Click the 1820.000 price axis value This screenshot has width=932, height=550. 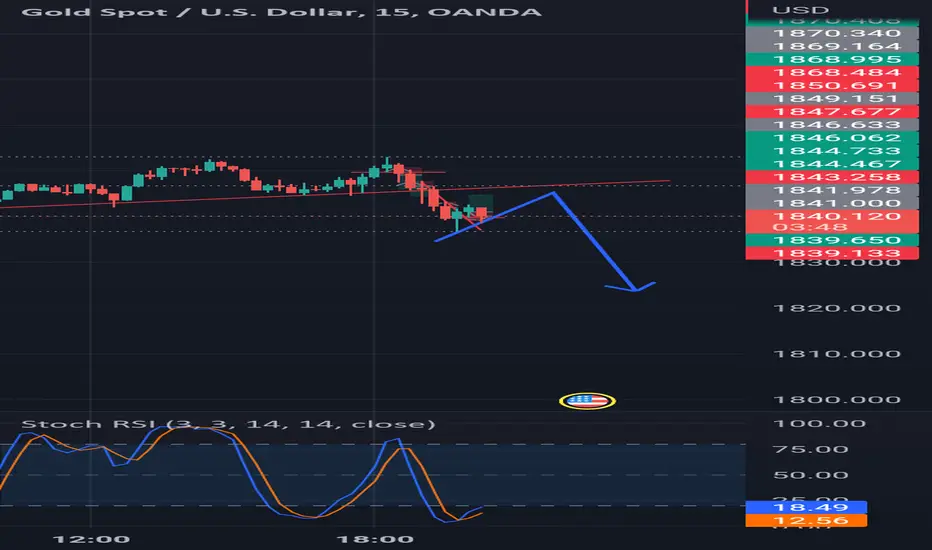837,308
